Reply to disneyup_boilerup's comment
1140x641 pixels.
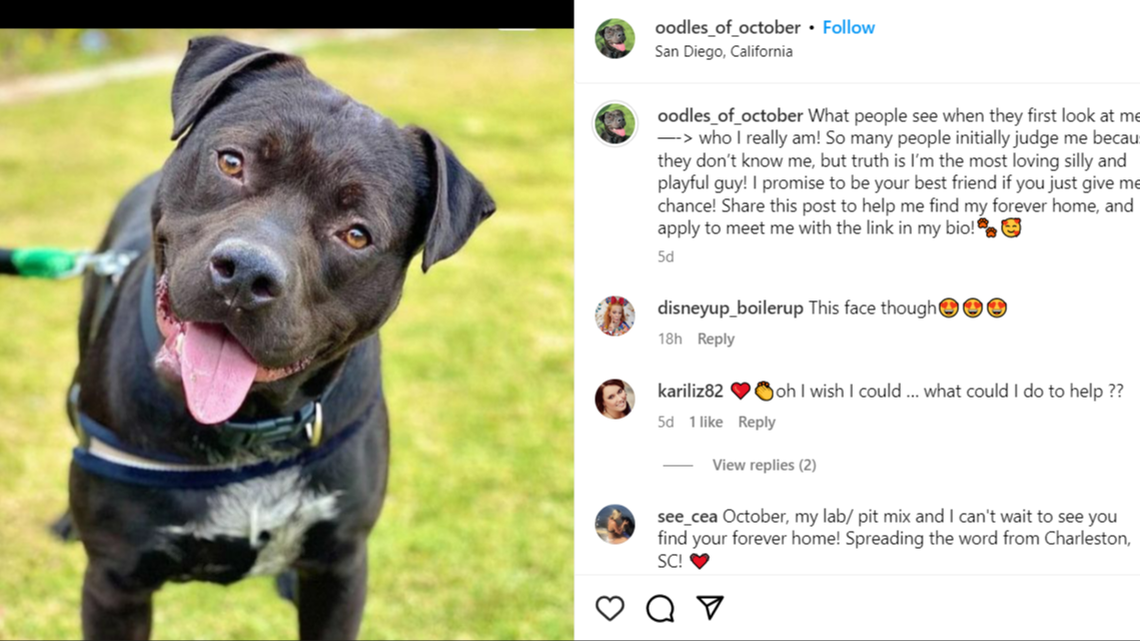click(715, 339)
